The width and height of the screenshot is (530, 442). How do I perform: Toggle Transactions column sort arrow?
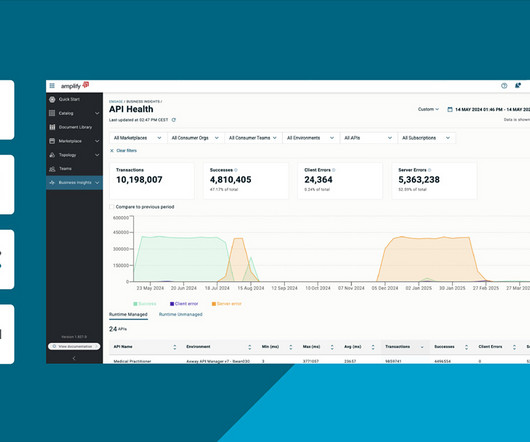(422, 347)
